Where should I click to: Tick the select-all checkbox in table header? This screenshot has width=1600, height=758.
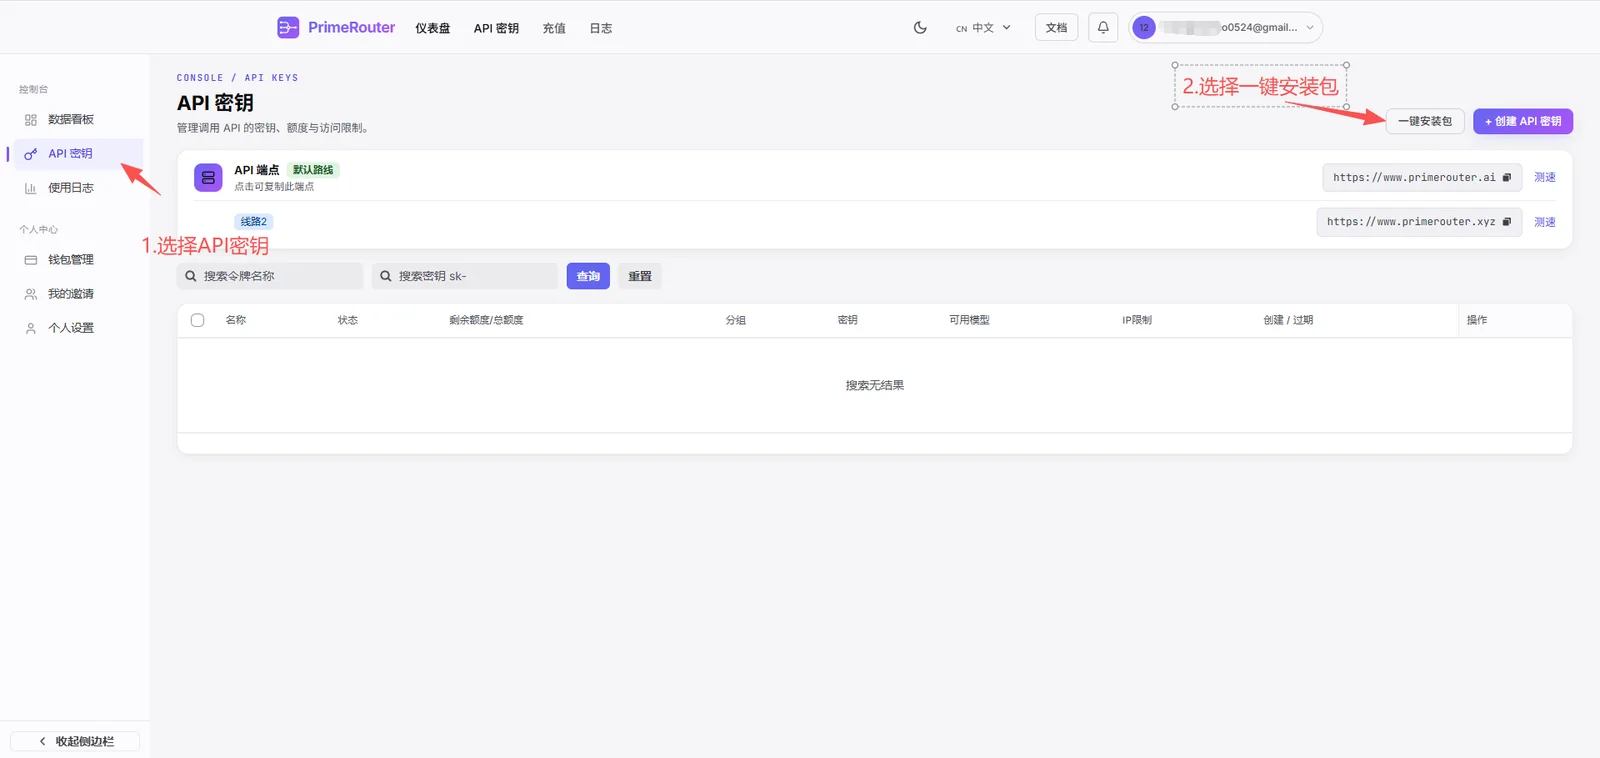tap(198, 320)
